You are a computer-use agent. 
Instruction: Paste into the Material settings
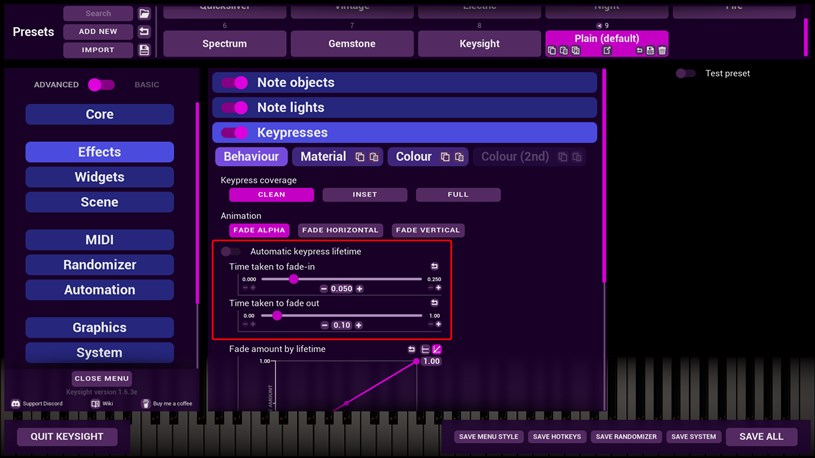click(374, 157)
